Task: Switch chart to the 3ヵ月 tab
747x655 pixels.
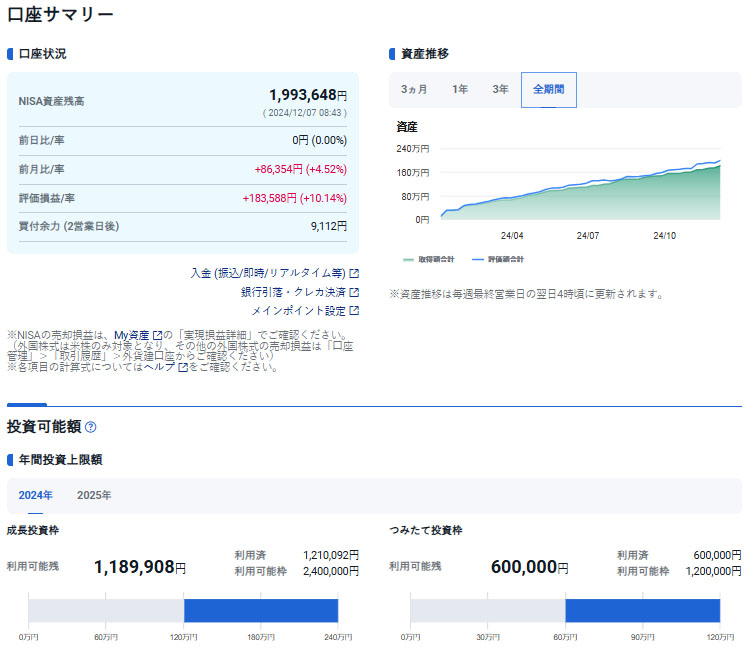Action: 414,89
